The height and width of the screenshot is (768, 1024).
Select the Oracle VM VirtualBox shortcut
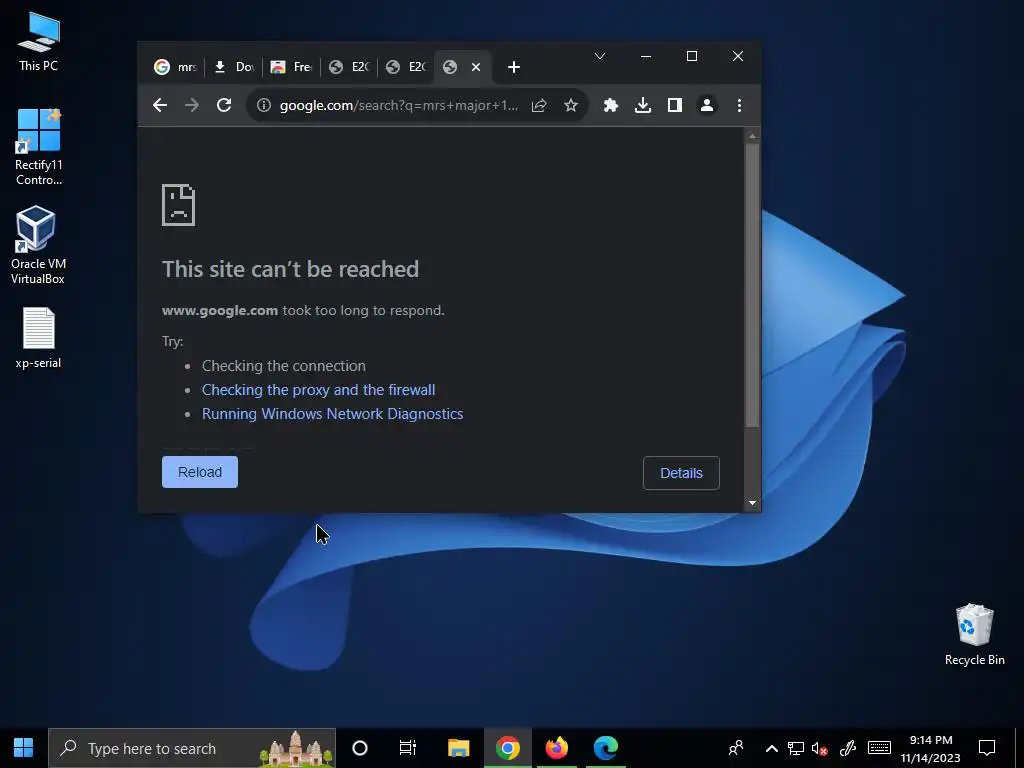coord(38,245)
